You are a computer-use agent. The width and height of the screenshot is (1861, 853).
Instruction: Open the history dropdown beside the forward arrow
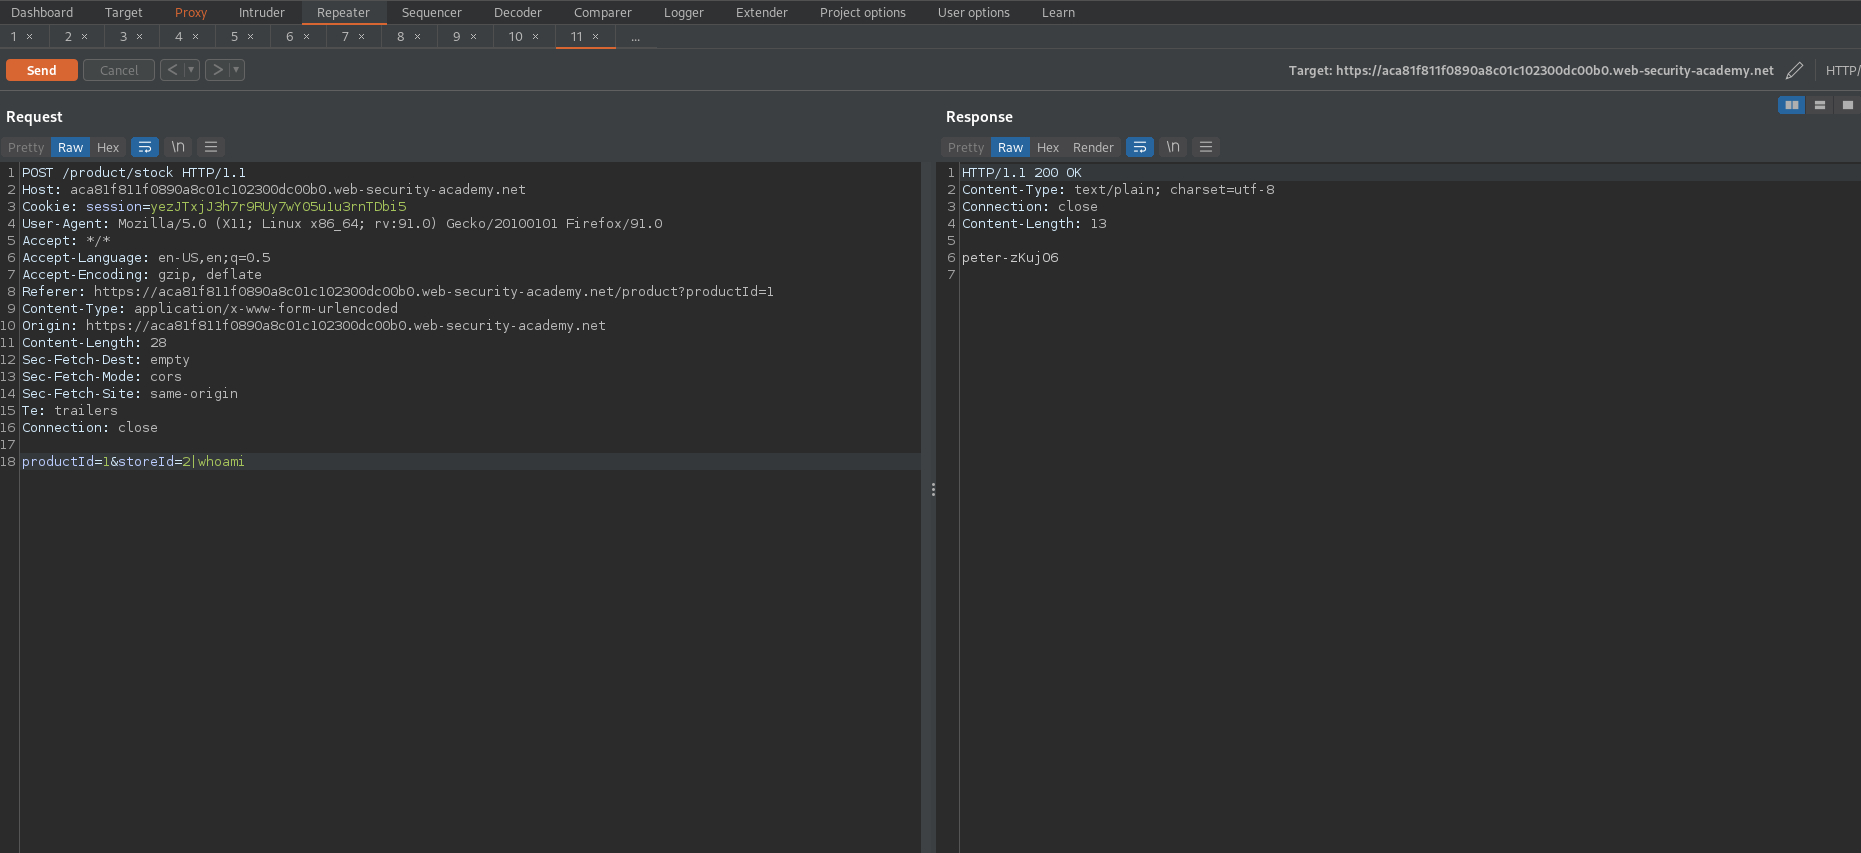[237, 70]
